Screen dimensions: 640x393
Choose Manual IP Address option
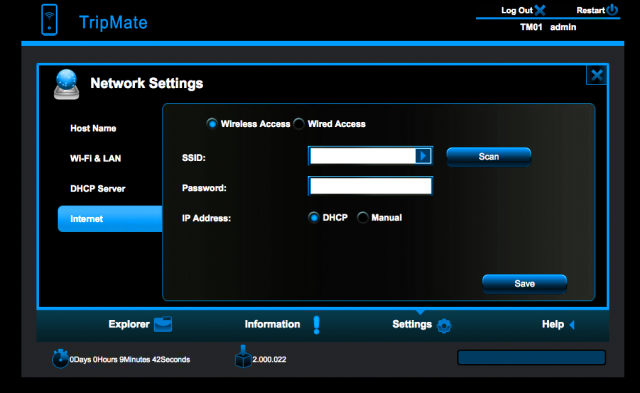tap(362, 218)
